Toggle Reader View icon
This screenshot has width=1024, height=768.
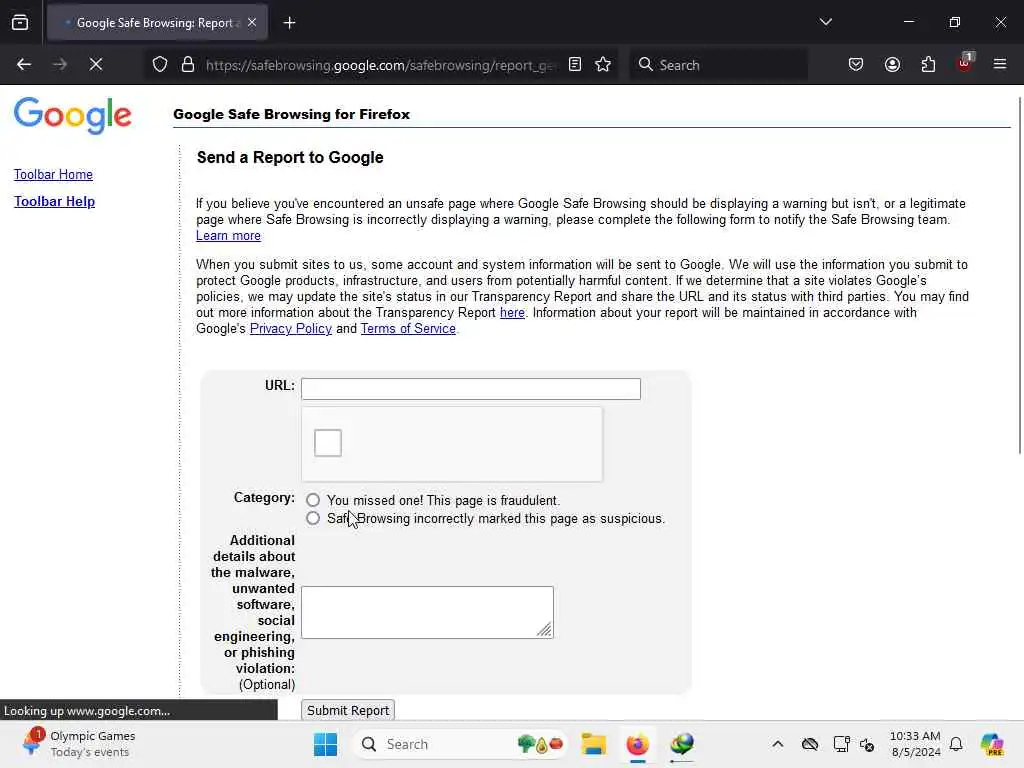(575, 65)
